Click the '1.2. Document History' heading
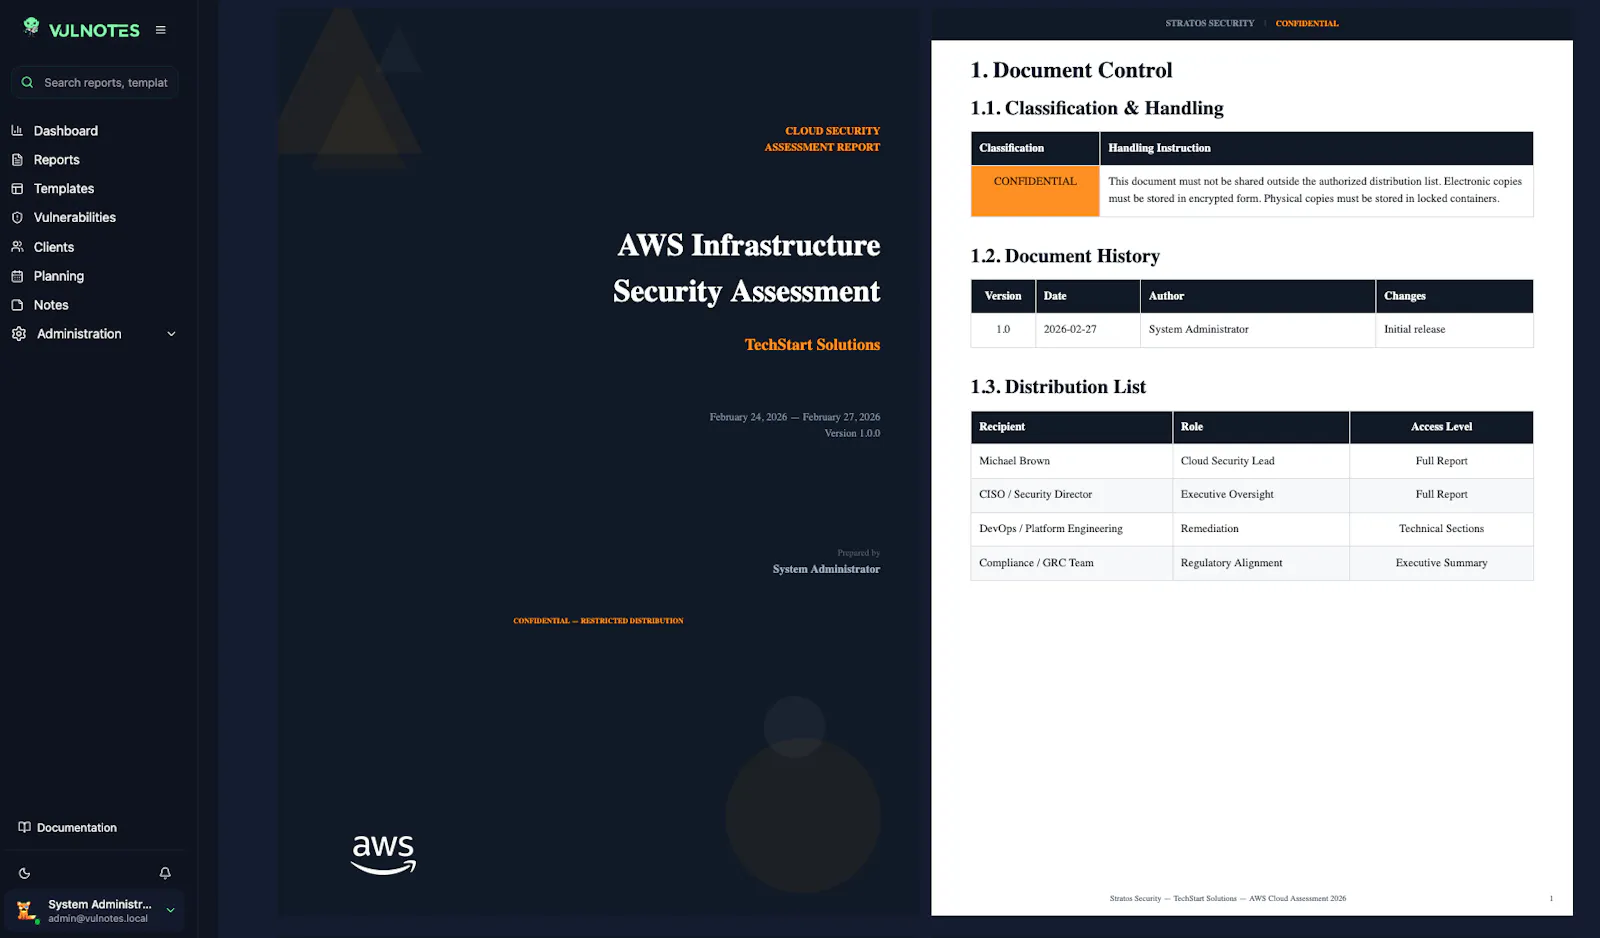 (1065, 256)
